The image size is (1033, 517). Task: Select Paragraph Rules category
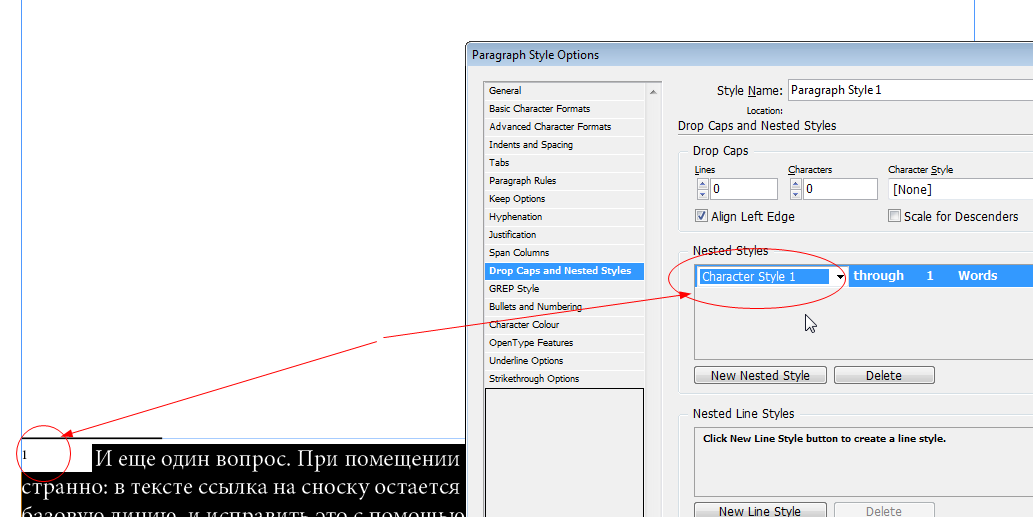coord(564,180)
